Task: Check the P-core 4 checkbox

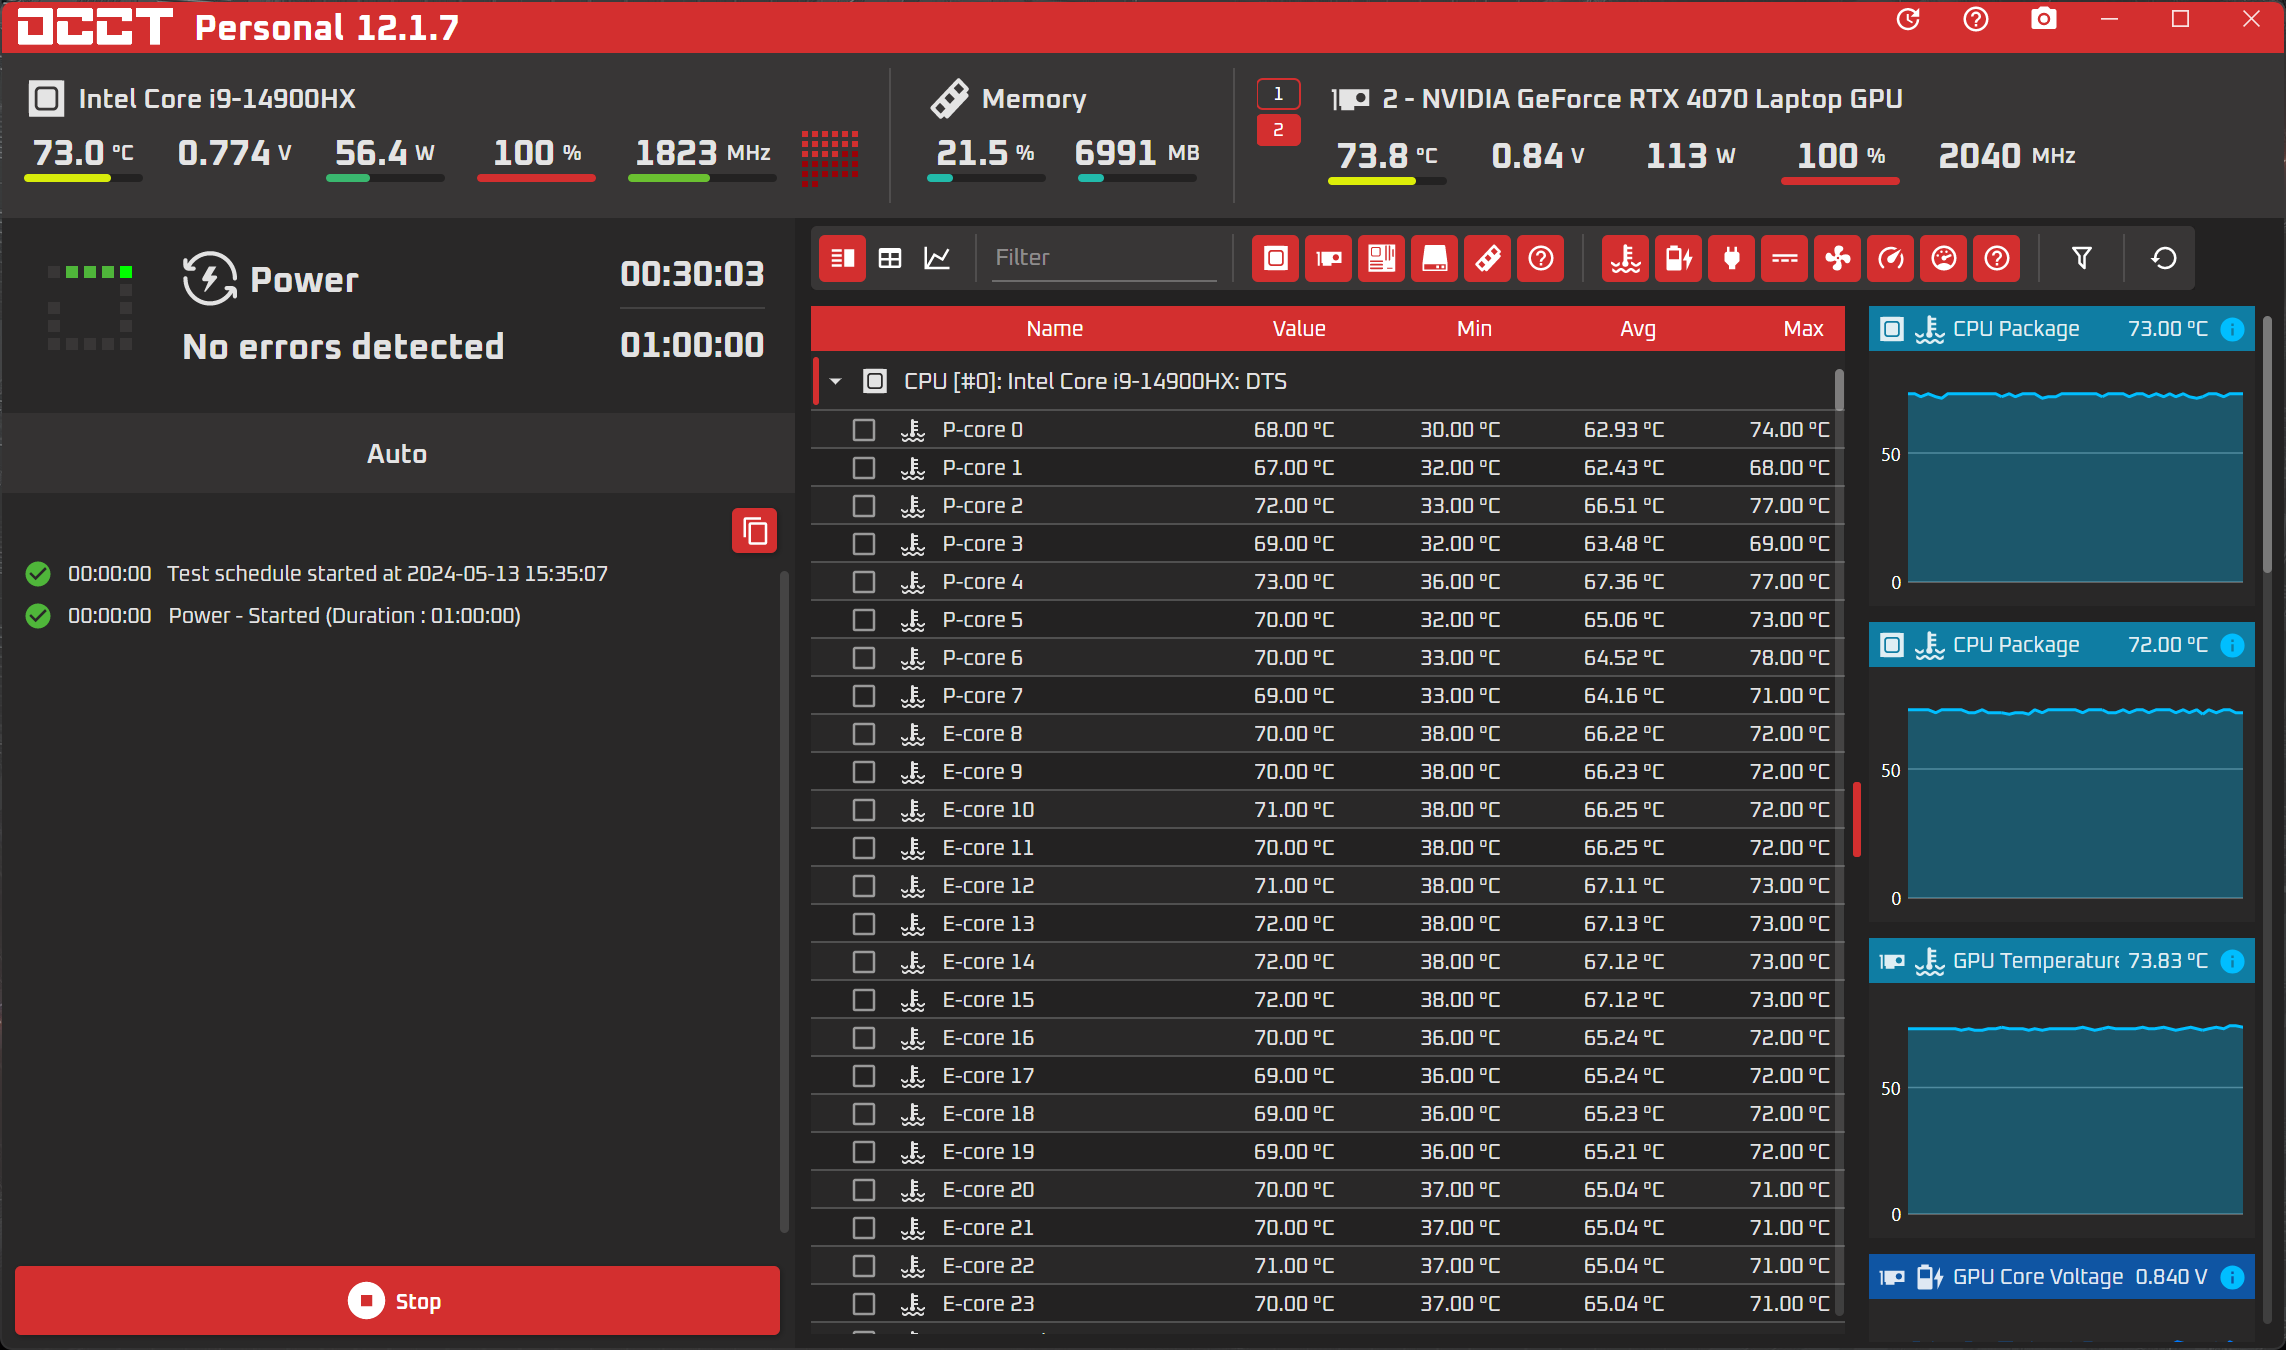Action: click(864, 582)
